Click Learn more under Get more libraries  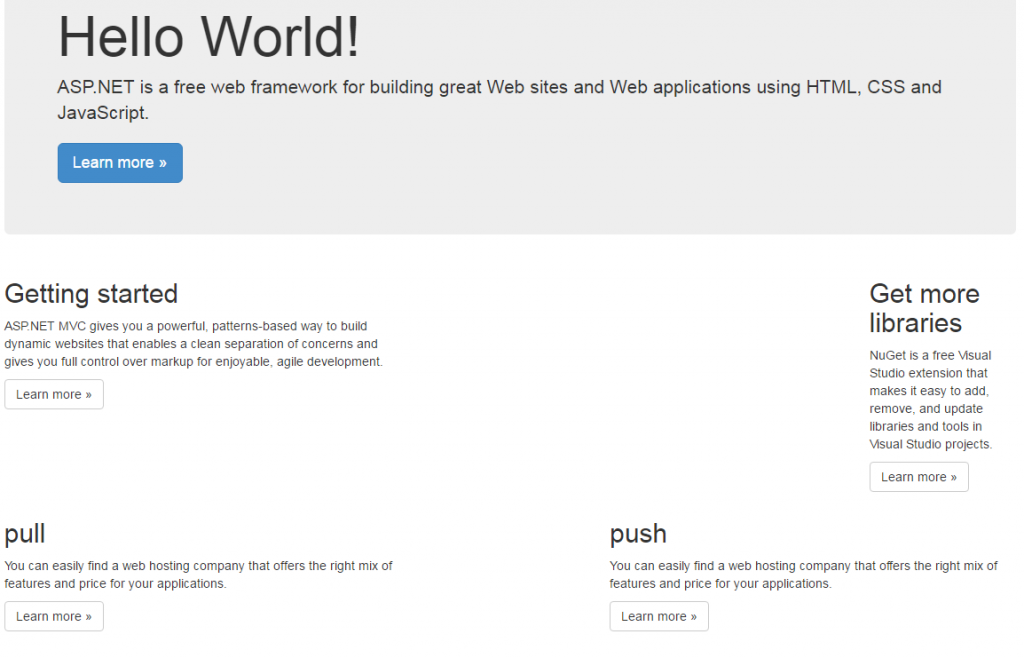[919, 477]
